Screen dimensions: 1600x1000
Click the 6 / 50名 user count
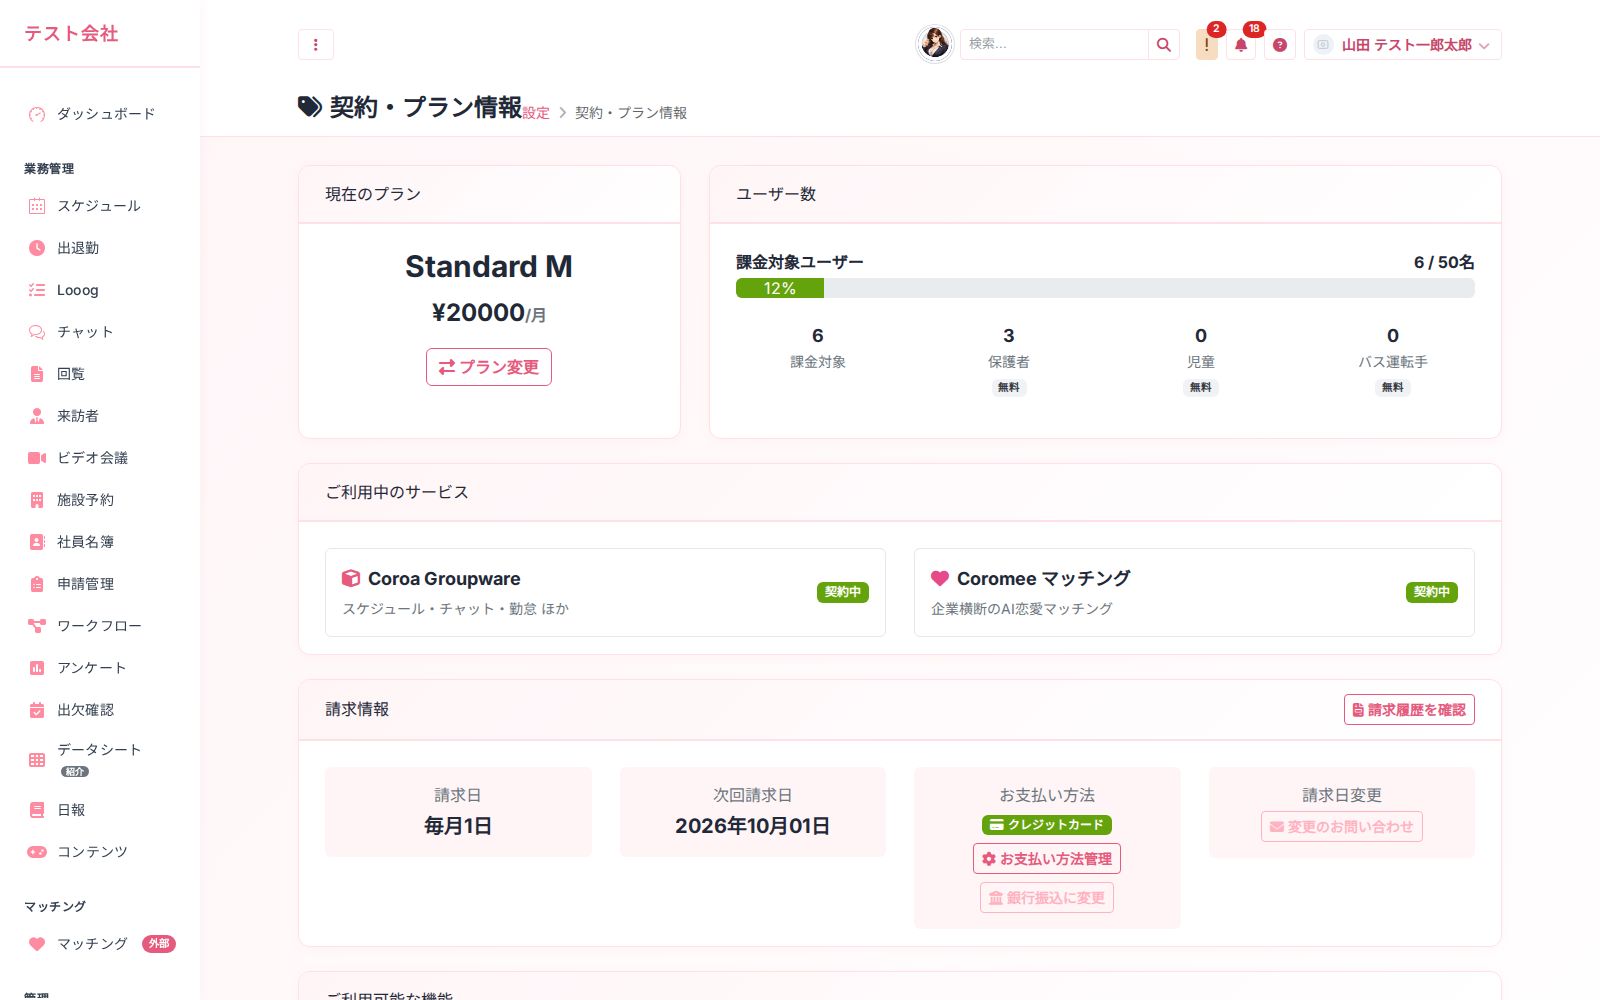click(1444, 262)
